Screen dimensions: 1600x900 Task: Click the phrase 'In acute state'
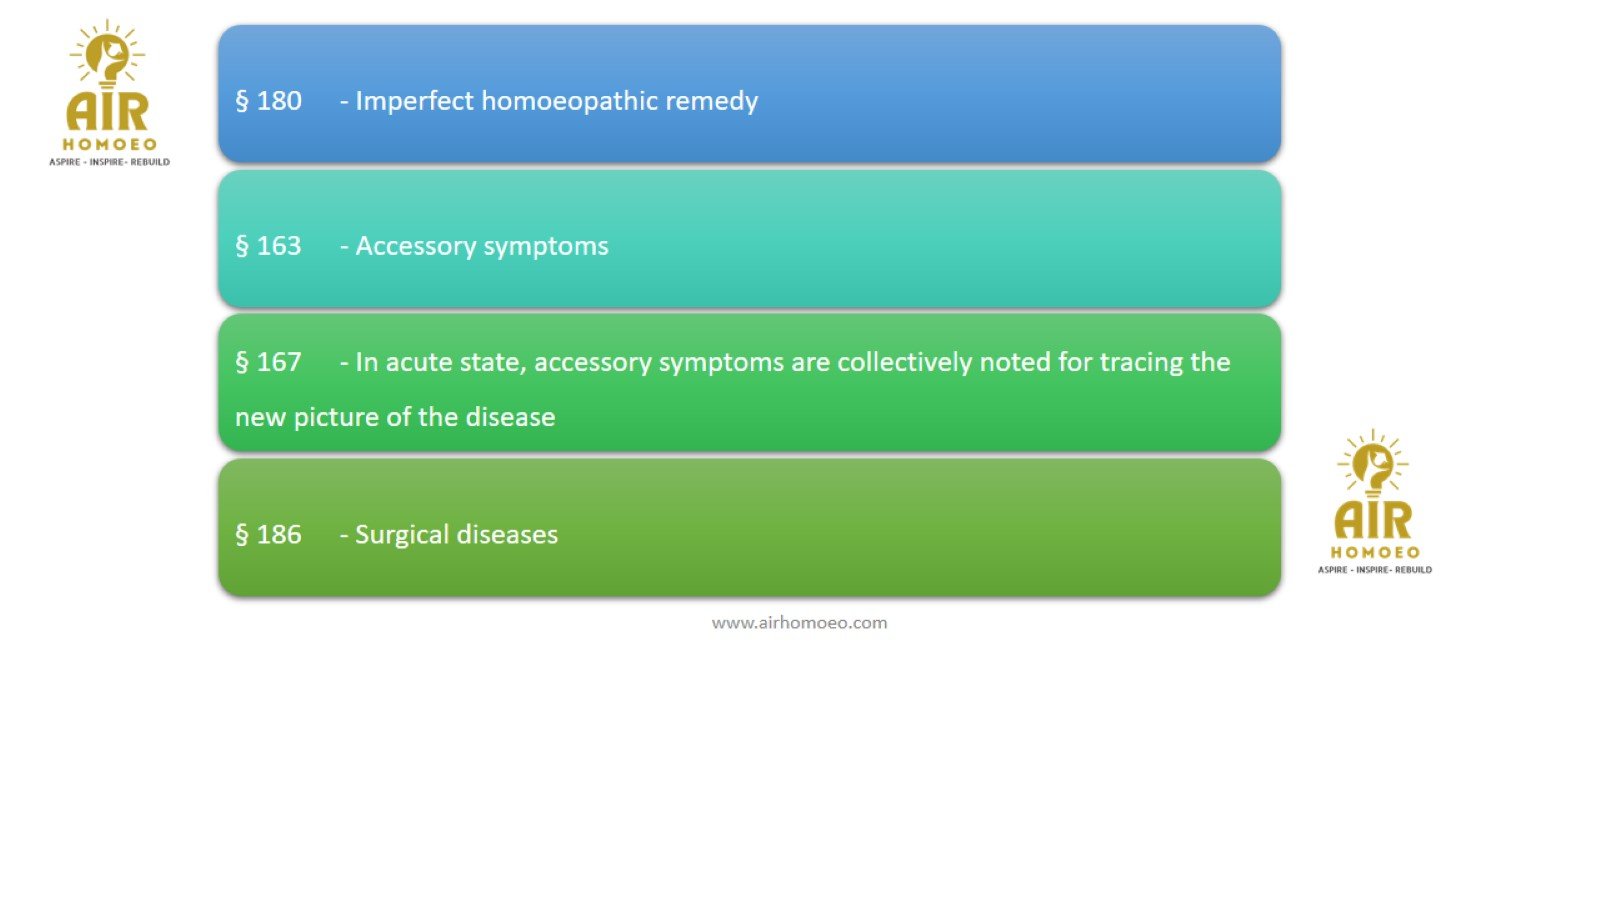(x=440, y=362)
